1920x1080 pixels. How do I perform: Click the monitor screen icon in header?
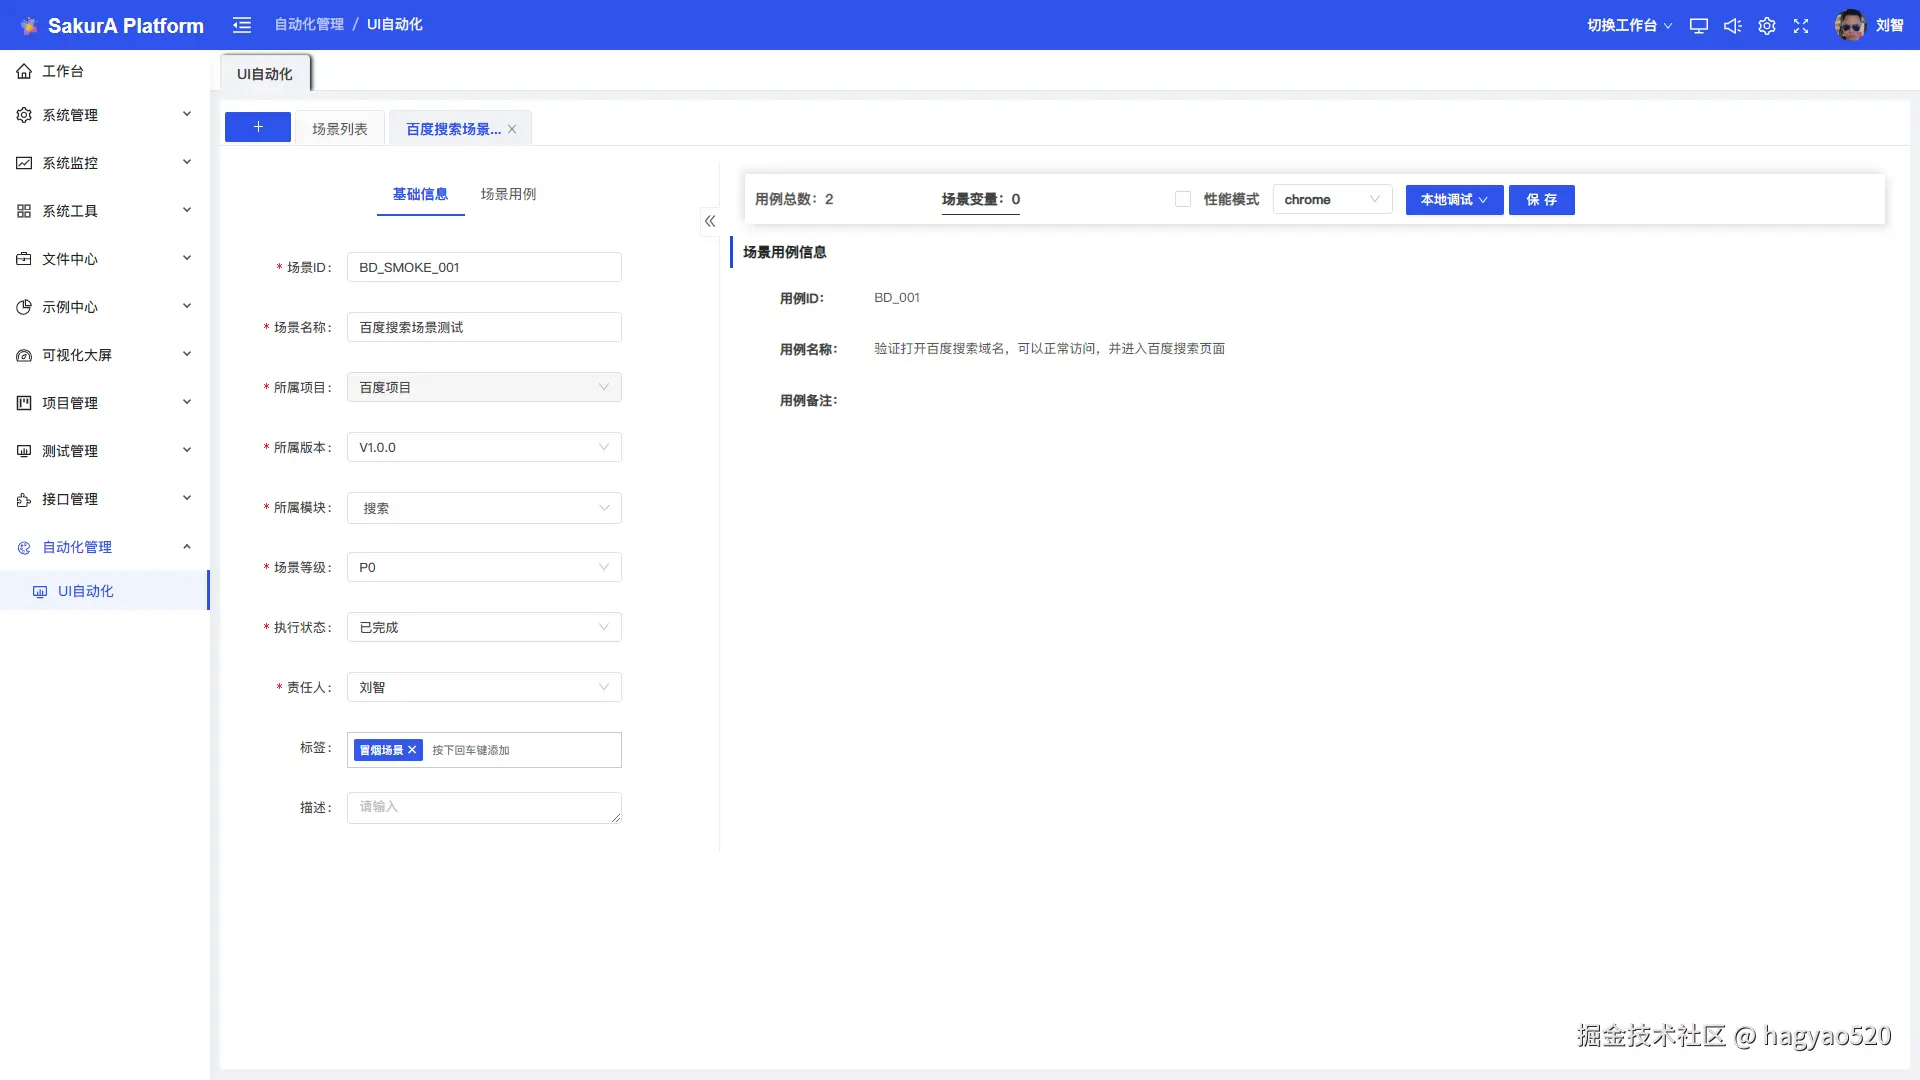(x=1698, y=26)
